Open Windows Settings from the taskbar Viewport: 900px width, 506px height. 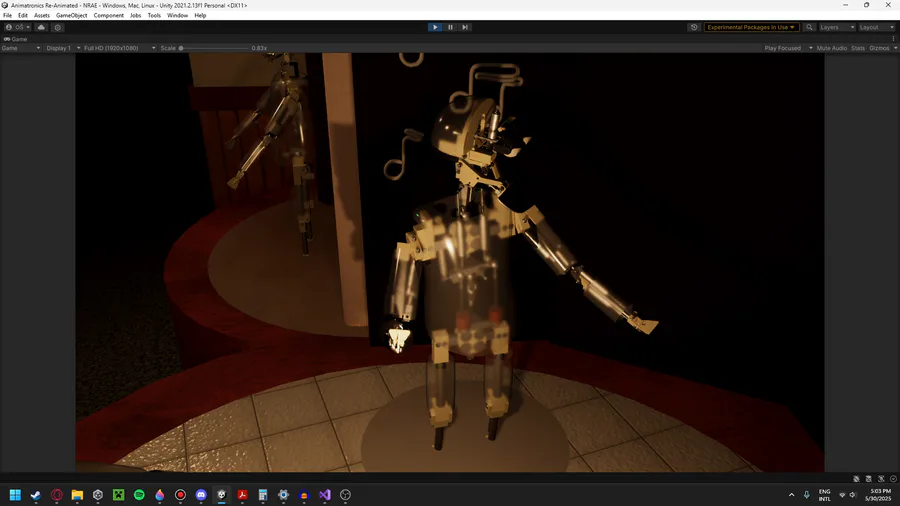pos(284,495)
